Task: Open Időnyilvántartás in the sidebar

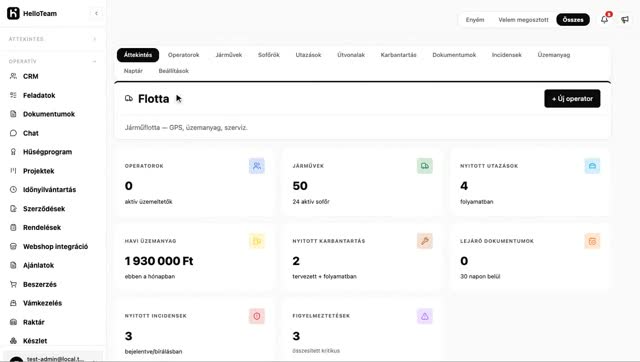Action: coord(53,190)
